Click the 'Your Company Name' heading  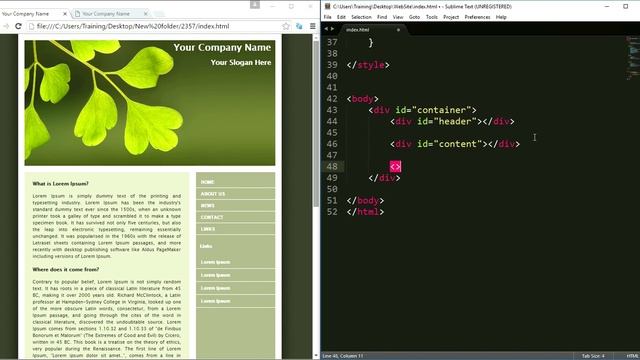[x=222, y=47]
